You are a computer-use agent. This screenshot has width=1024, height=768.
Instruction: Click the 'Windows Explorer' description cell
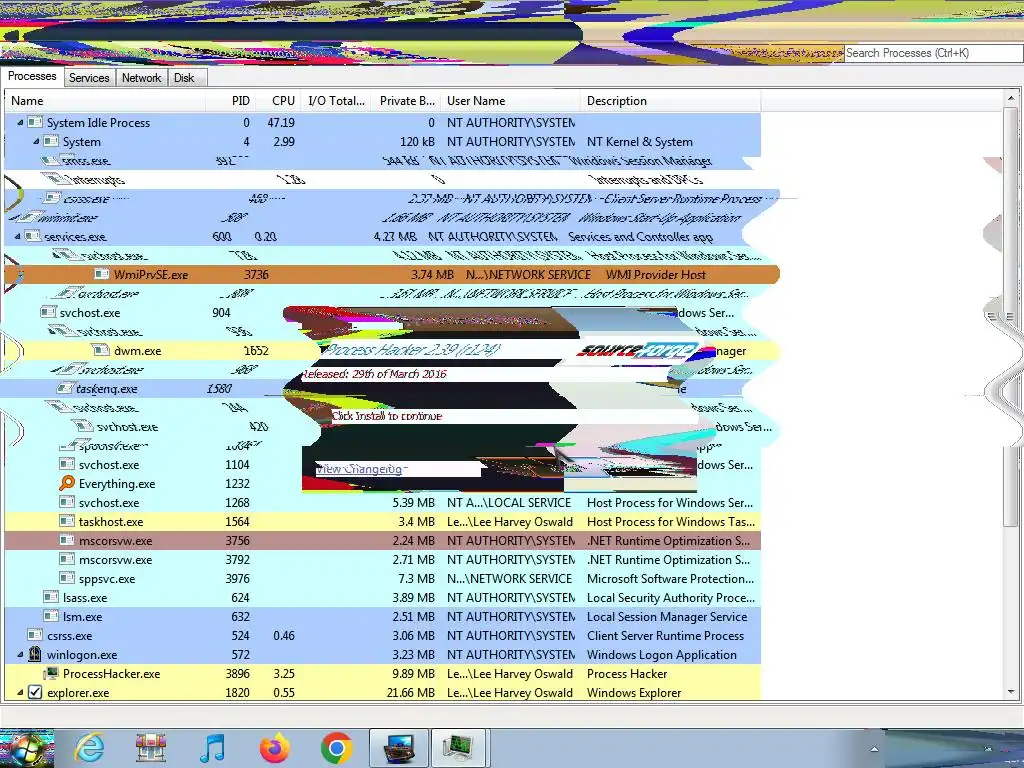(x=634, y=692)
